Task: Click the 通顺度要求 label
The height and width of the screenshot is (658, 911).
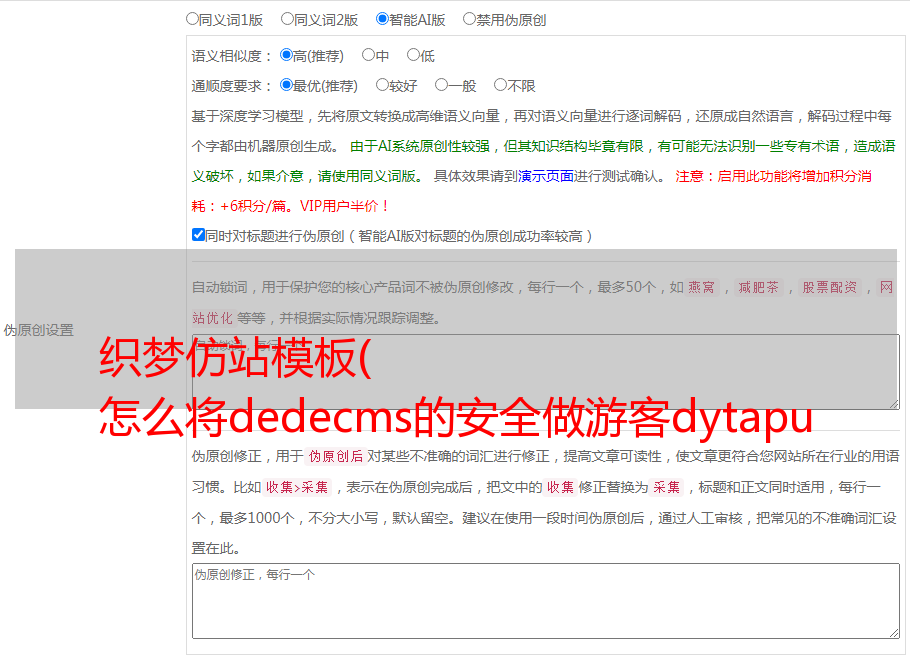Action: pos(232,87)
